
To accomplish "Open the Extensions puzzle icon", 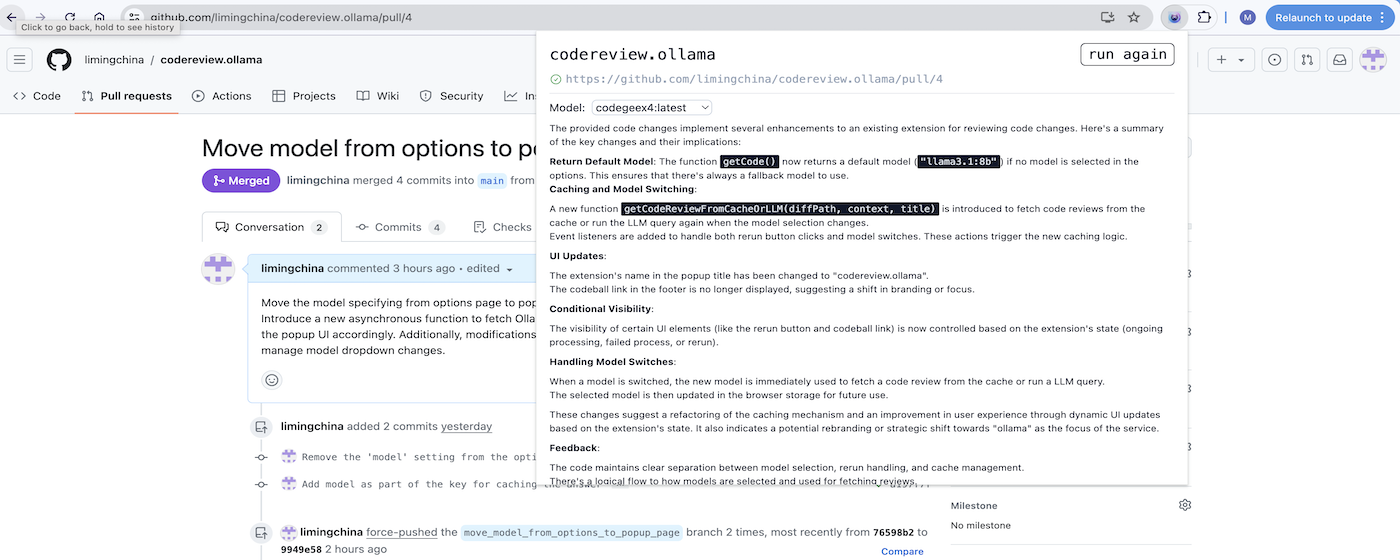I will (x=1204, y=17).
